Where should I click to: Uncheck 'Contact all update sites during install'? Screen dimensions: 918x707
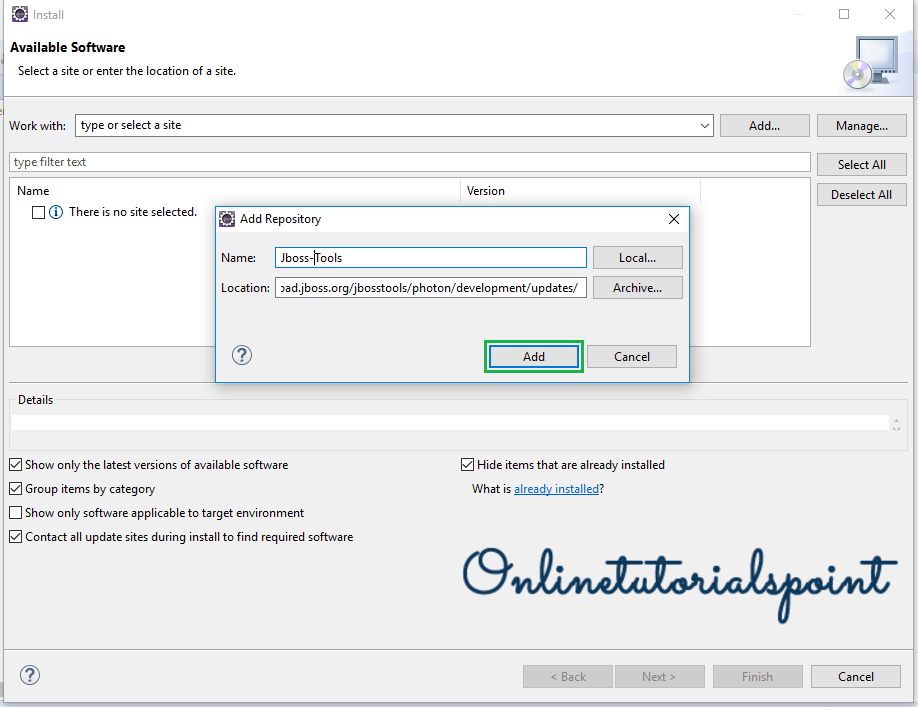(x=16, y=537)
